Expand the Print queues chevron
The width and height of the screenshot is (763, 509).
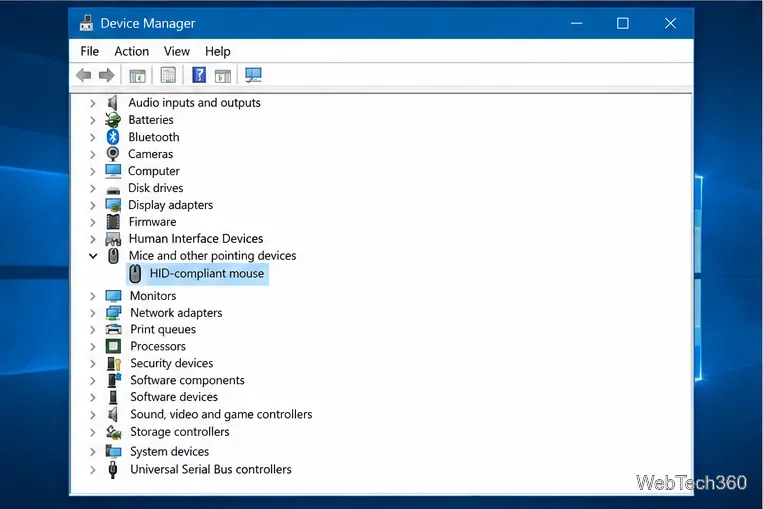[x=92, y=330]
